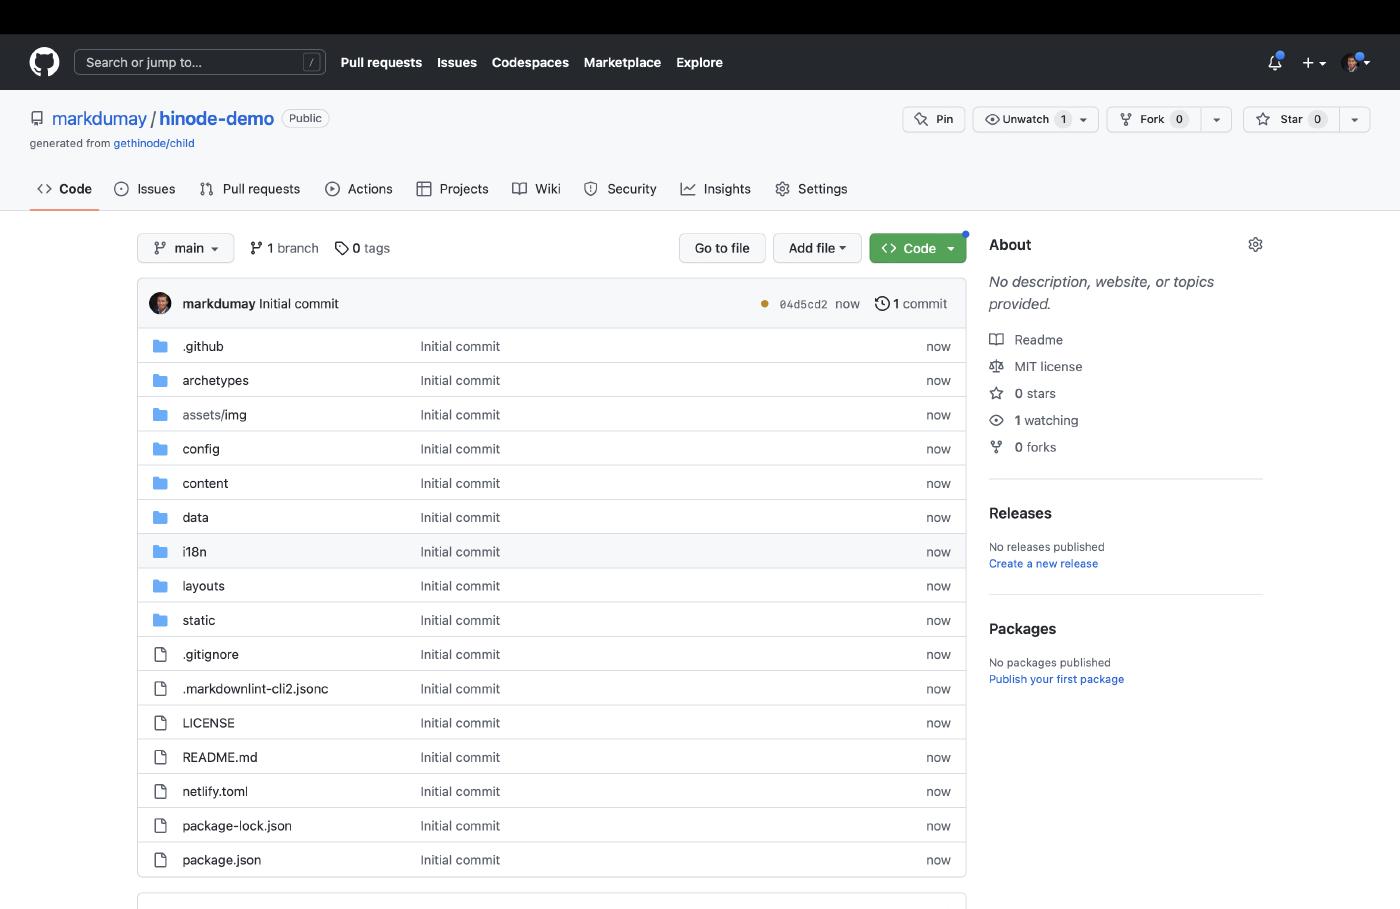View the 1 commit history link
Viewport: 1400px width, 909px height.
click(911, 304)
